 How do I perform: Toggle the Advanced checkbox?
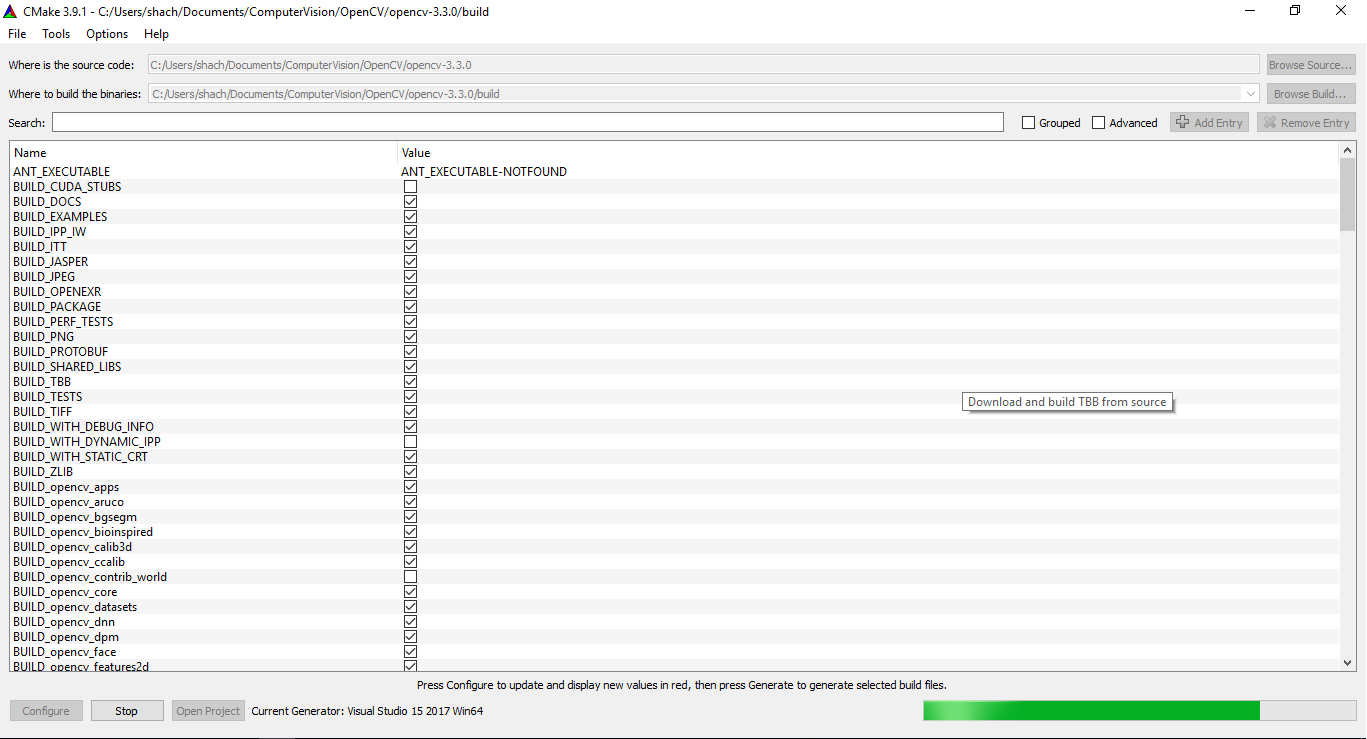pyautogui.click(x=1098, y=122)
